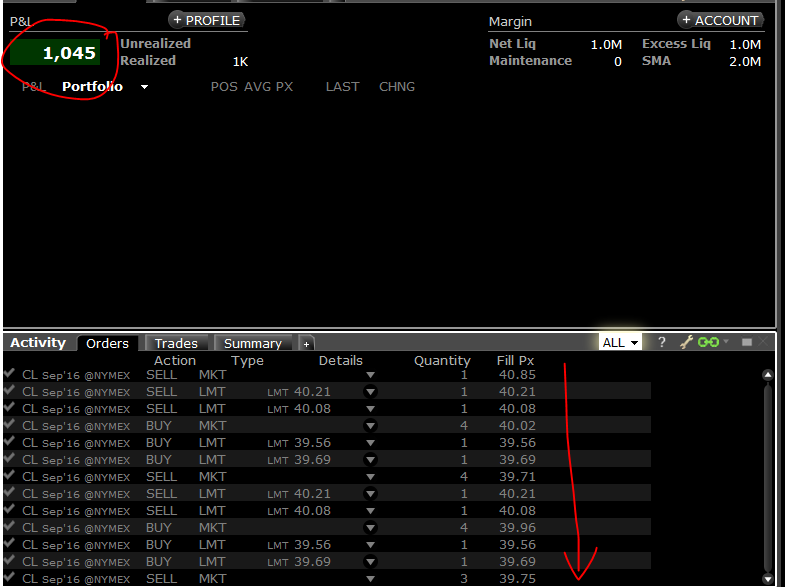Click the SMA 2.0M value
Image resolution: width=785 pixels, height=587 pixels.
coord(745,62)
